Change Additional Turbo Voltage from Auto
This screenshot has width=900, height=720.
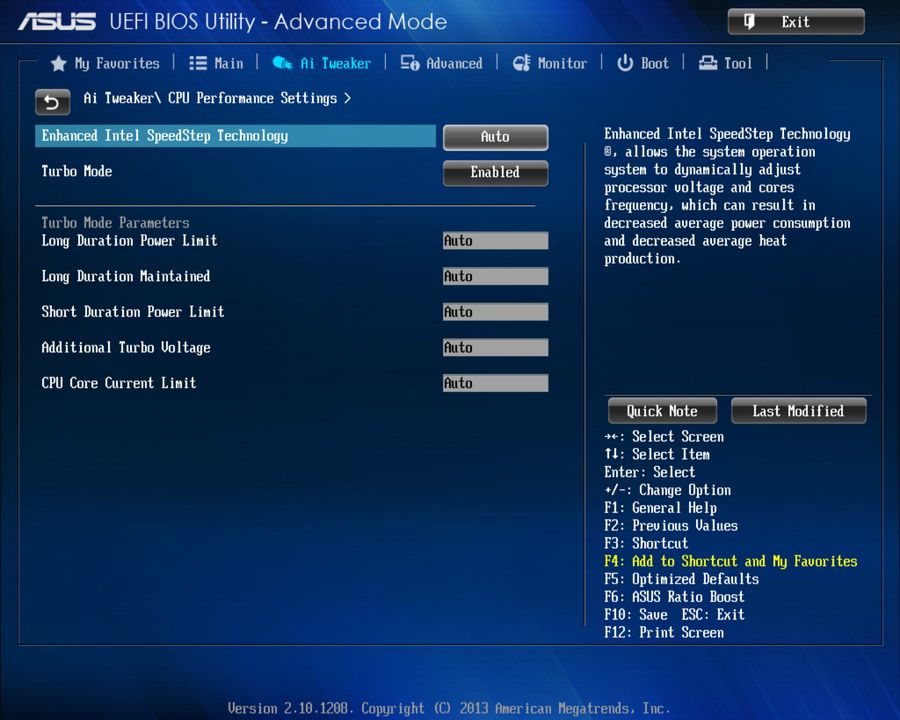[495, 347]
